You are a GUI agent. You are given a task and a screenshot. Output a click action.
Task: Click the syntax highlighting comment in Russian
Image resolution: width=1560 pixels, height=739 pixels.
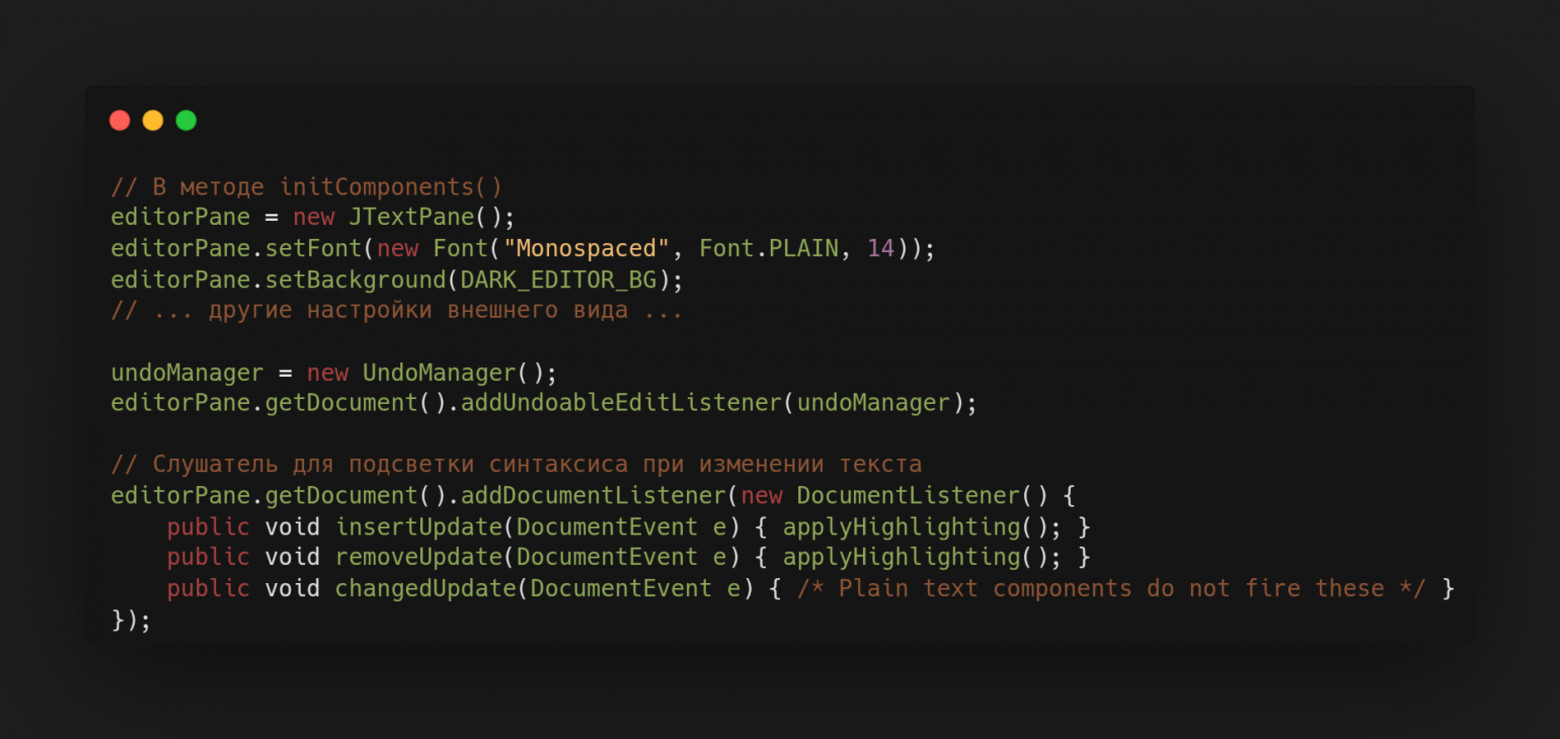coord(517,464)
